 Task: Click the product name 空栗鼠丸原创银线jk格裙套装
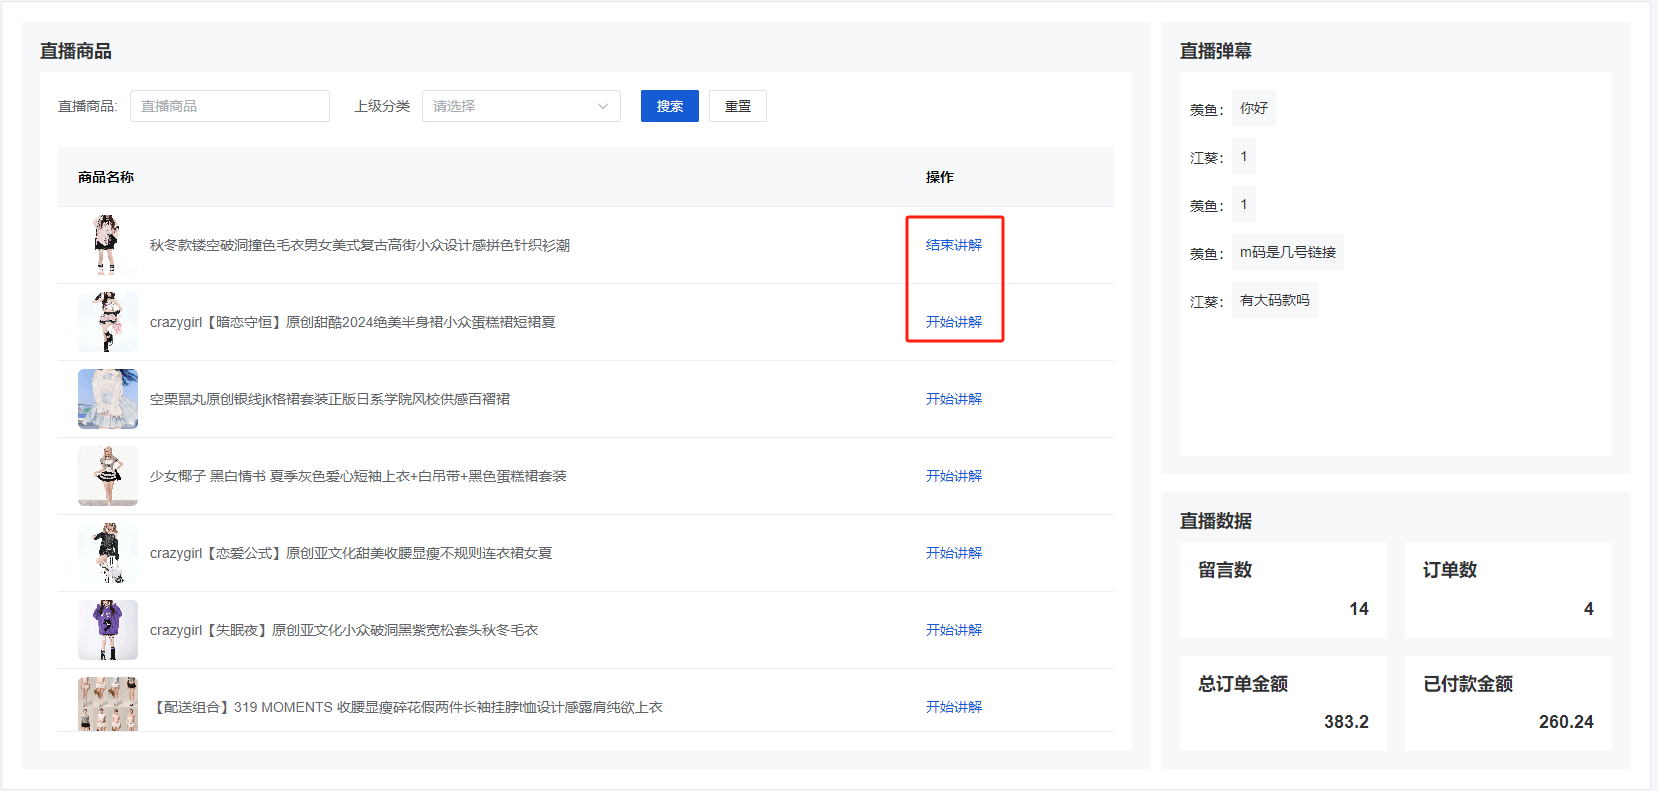point(330,399)
